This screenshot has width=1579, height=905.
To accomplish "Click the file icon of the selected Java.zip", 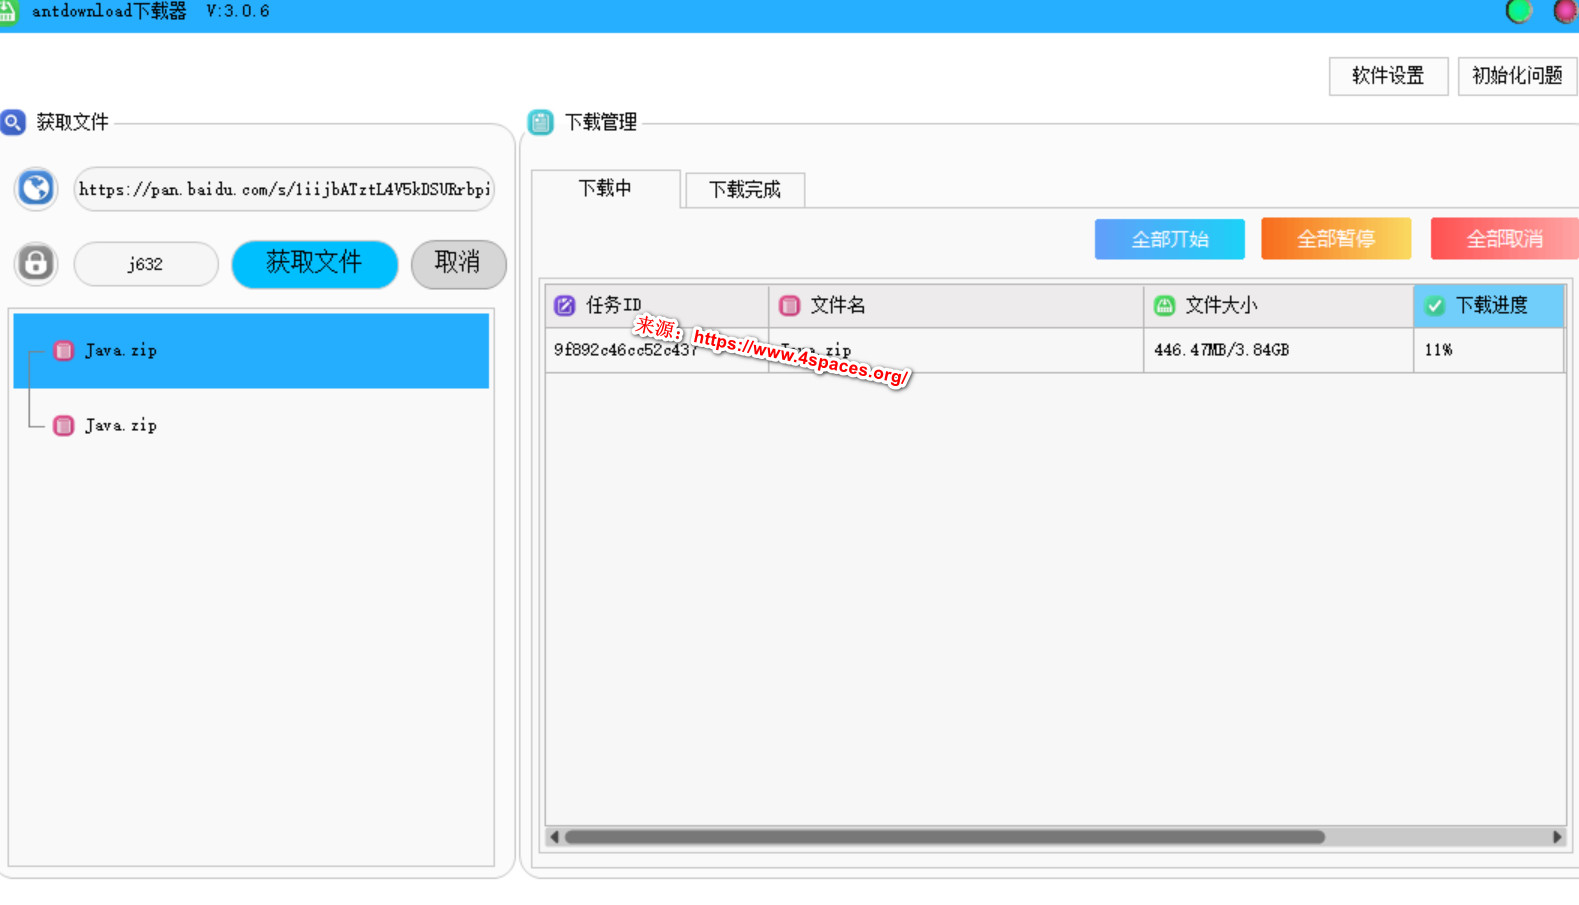I will click(64, 351).
